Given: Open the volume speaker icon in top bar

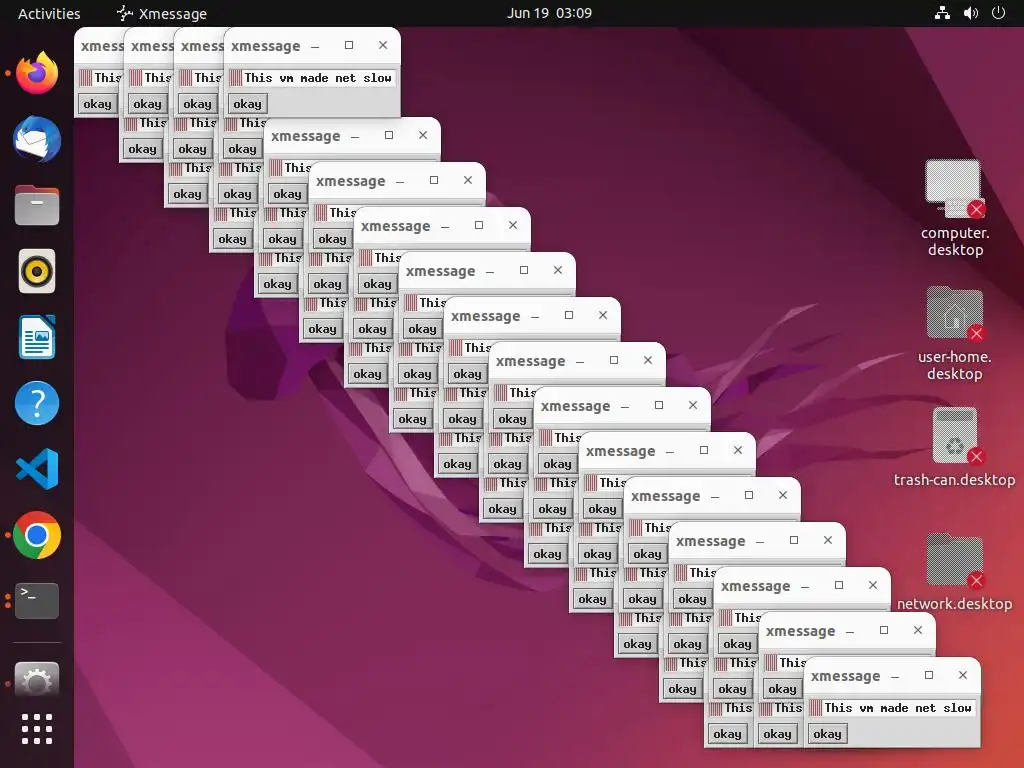Looking at the screenshot, I should [971, 13].
